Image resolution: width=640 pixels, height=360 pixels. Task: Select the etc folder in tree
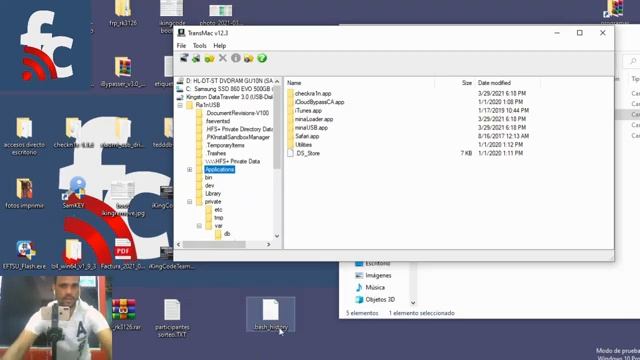click(x=218, y=210)
